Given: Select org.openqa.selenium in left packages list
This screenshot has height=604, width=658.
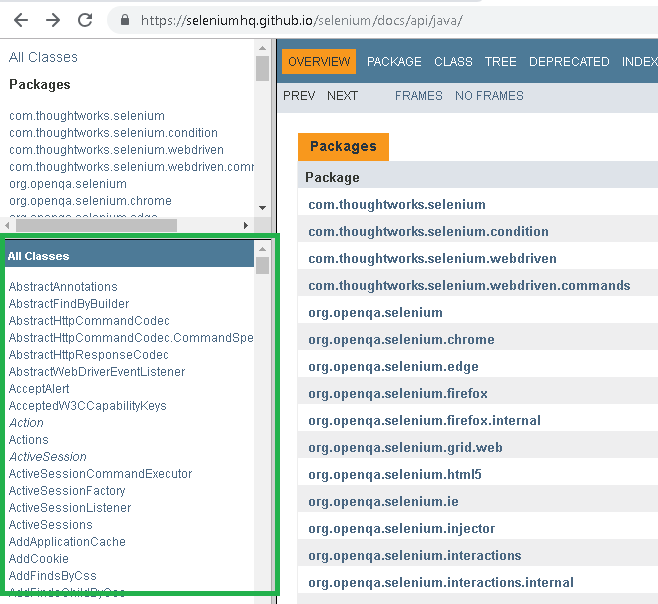Looking at the screenshot, I should point(68,184).
